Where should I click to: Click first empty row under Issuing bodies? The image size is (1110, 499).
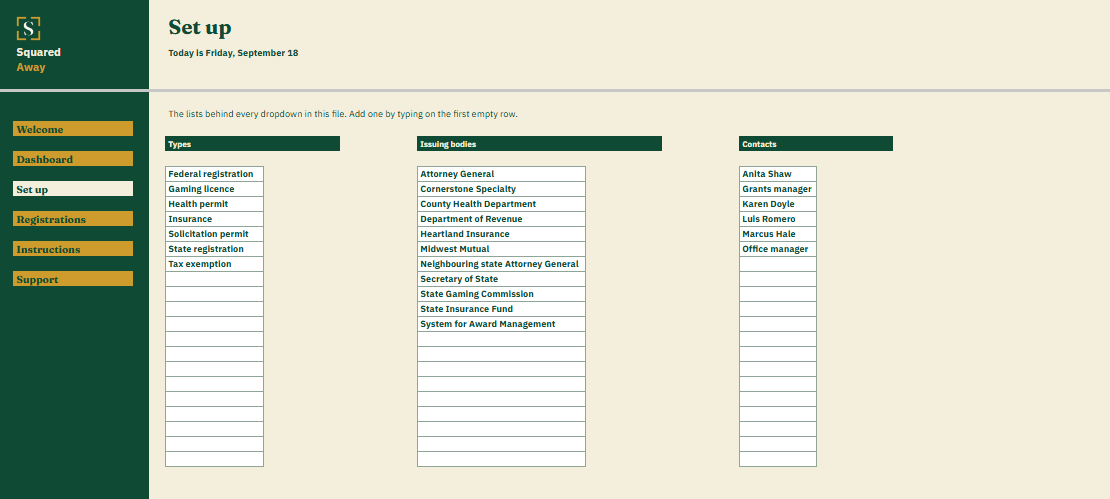tap(501, 339)
